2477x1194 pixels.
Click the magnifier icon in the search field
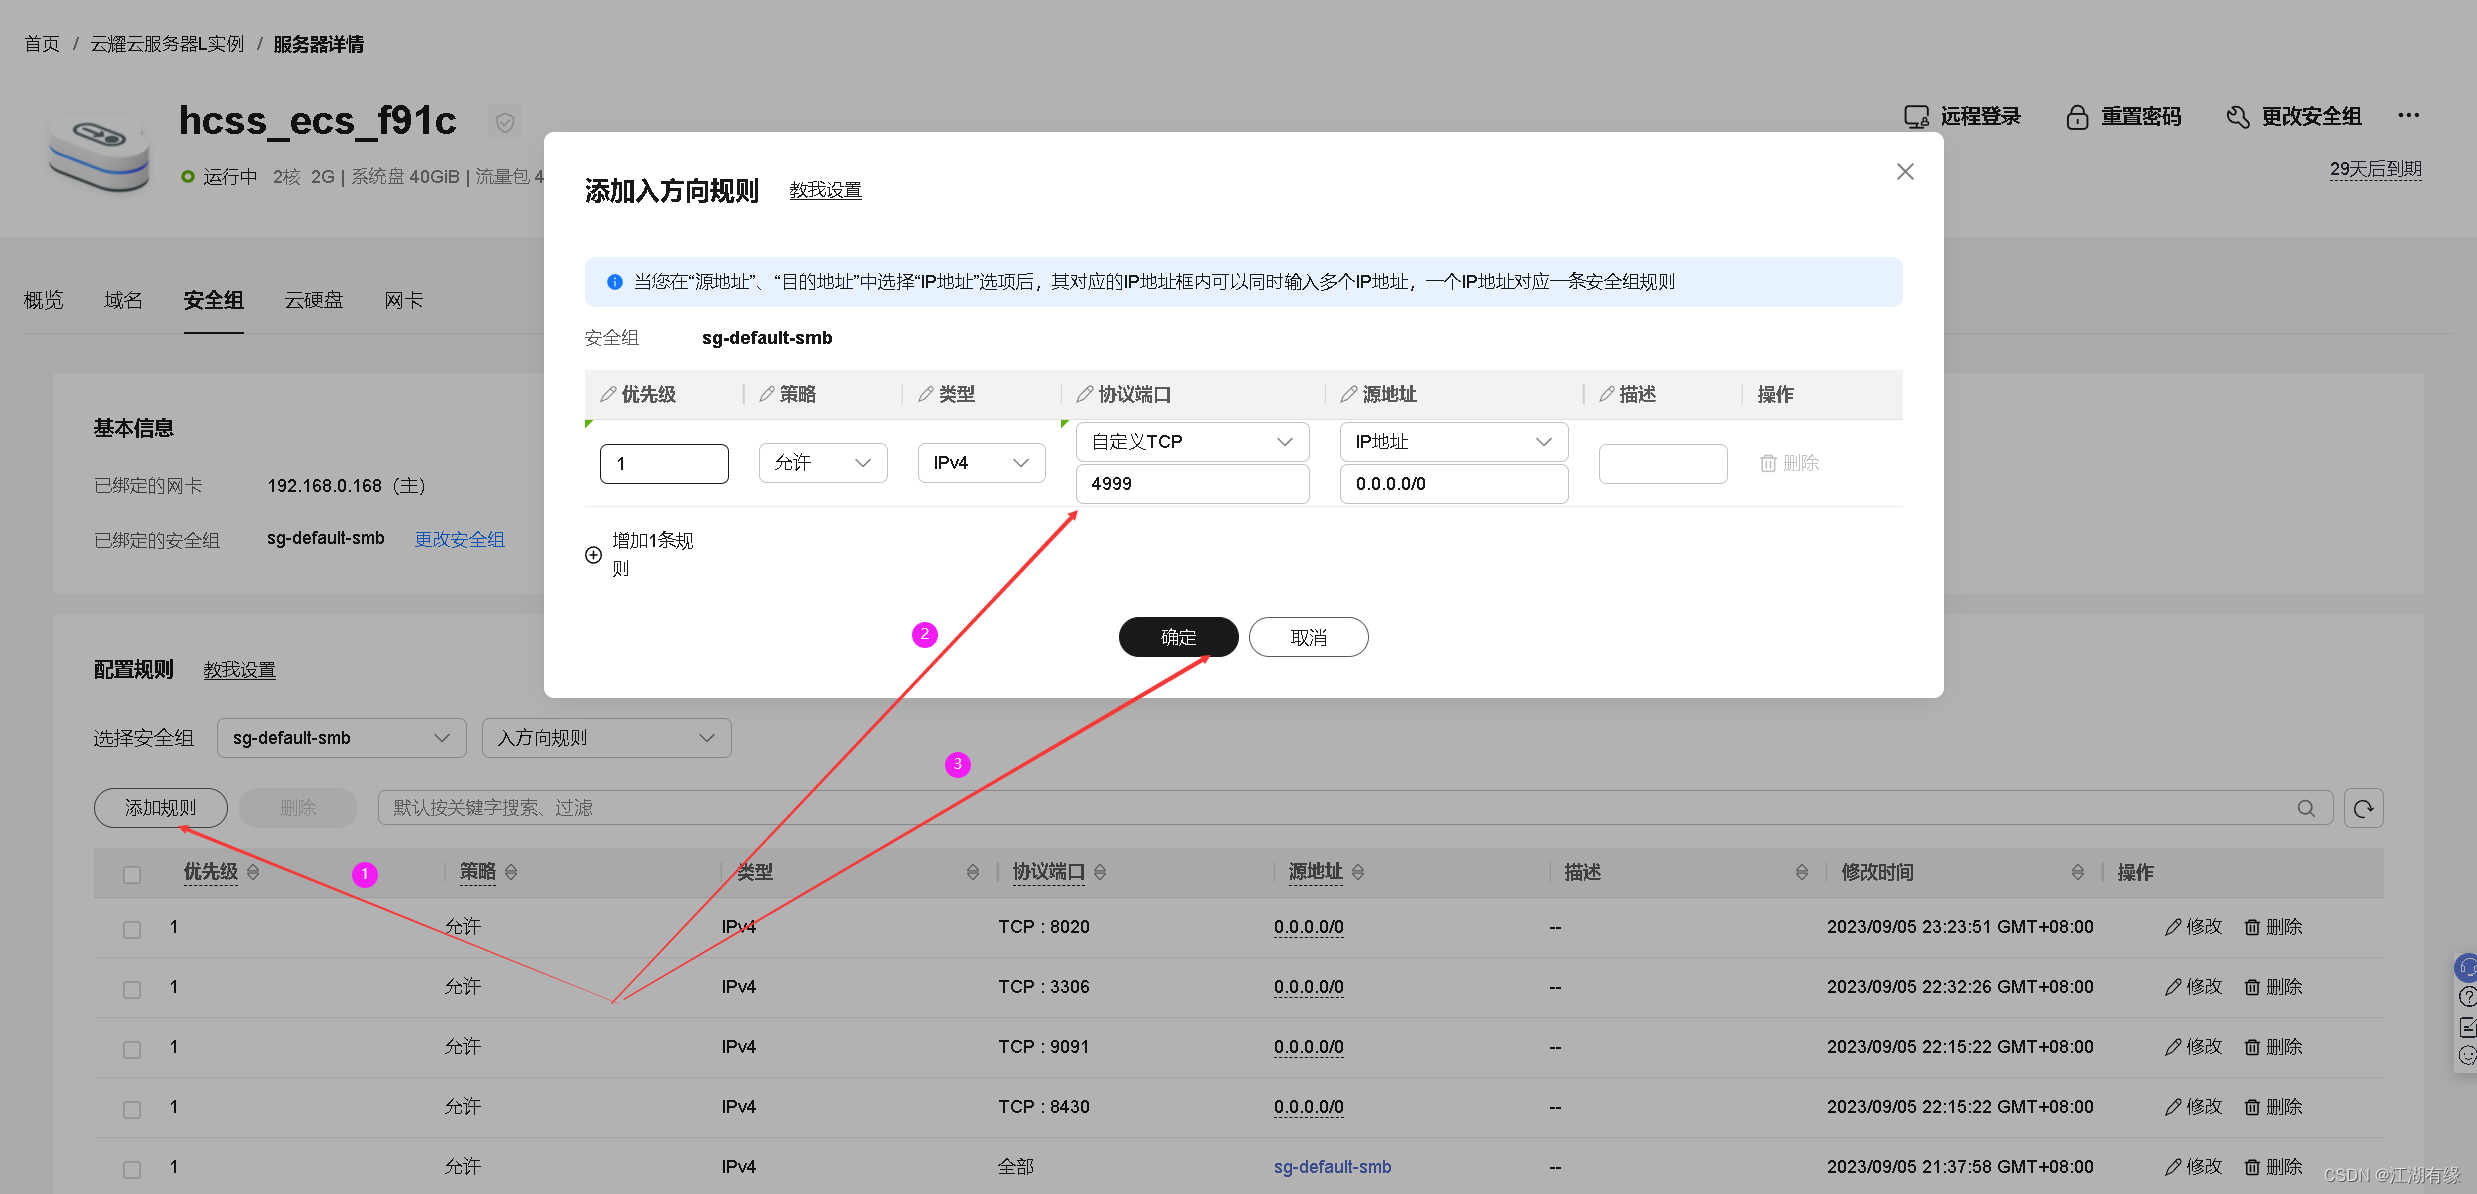point(2306,807)
